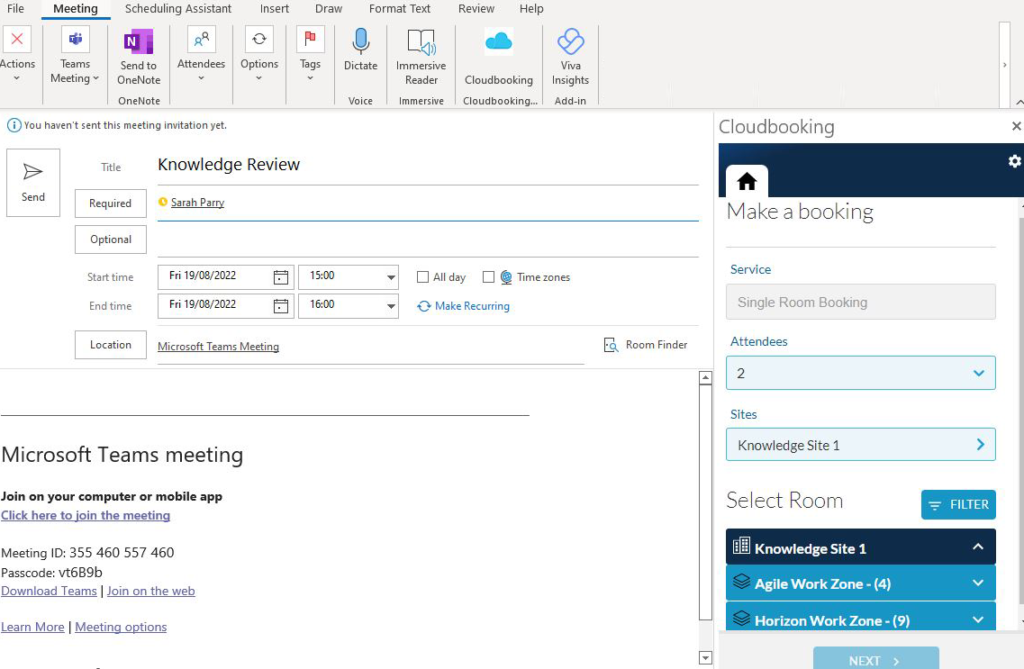The height and width of the screenshot is (669, 1024).
Task: Open the Format Text tab
Action: point(400,8)
